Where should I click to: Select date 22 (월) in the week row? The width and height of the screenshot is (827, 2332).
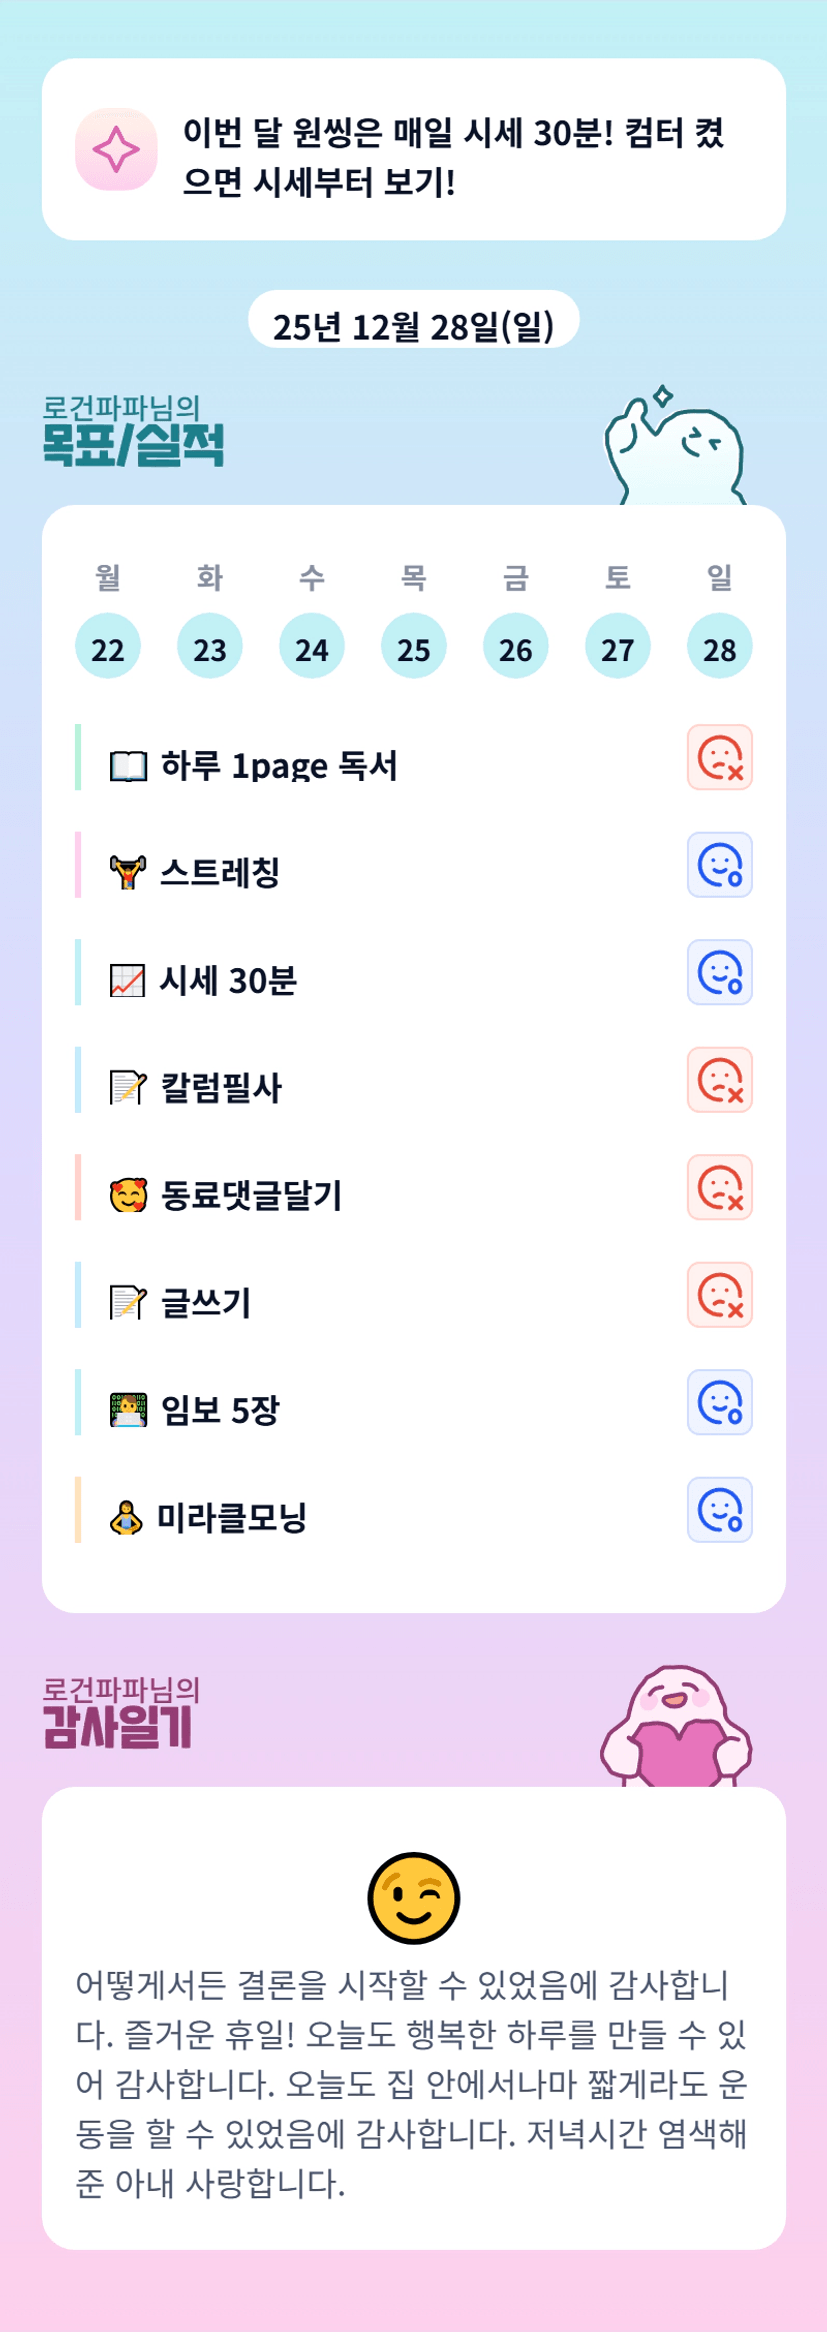click(108, 647)
